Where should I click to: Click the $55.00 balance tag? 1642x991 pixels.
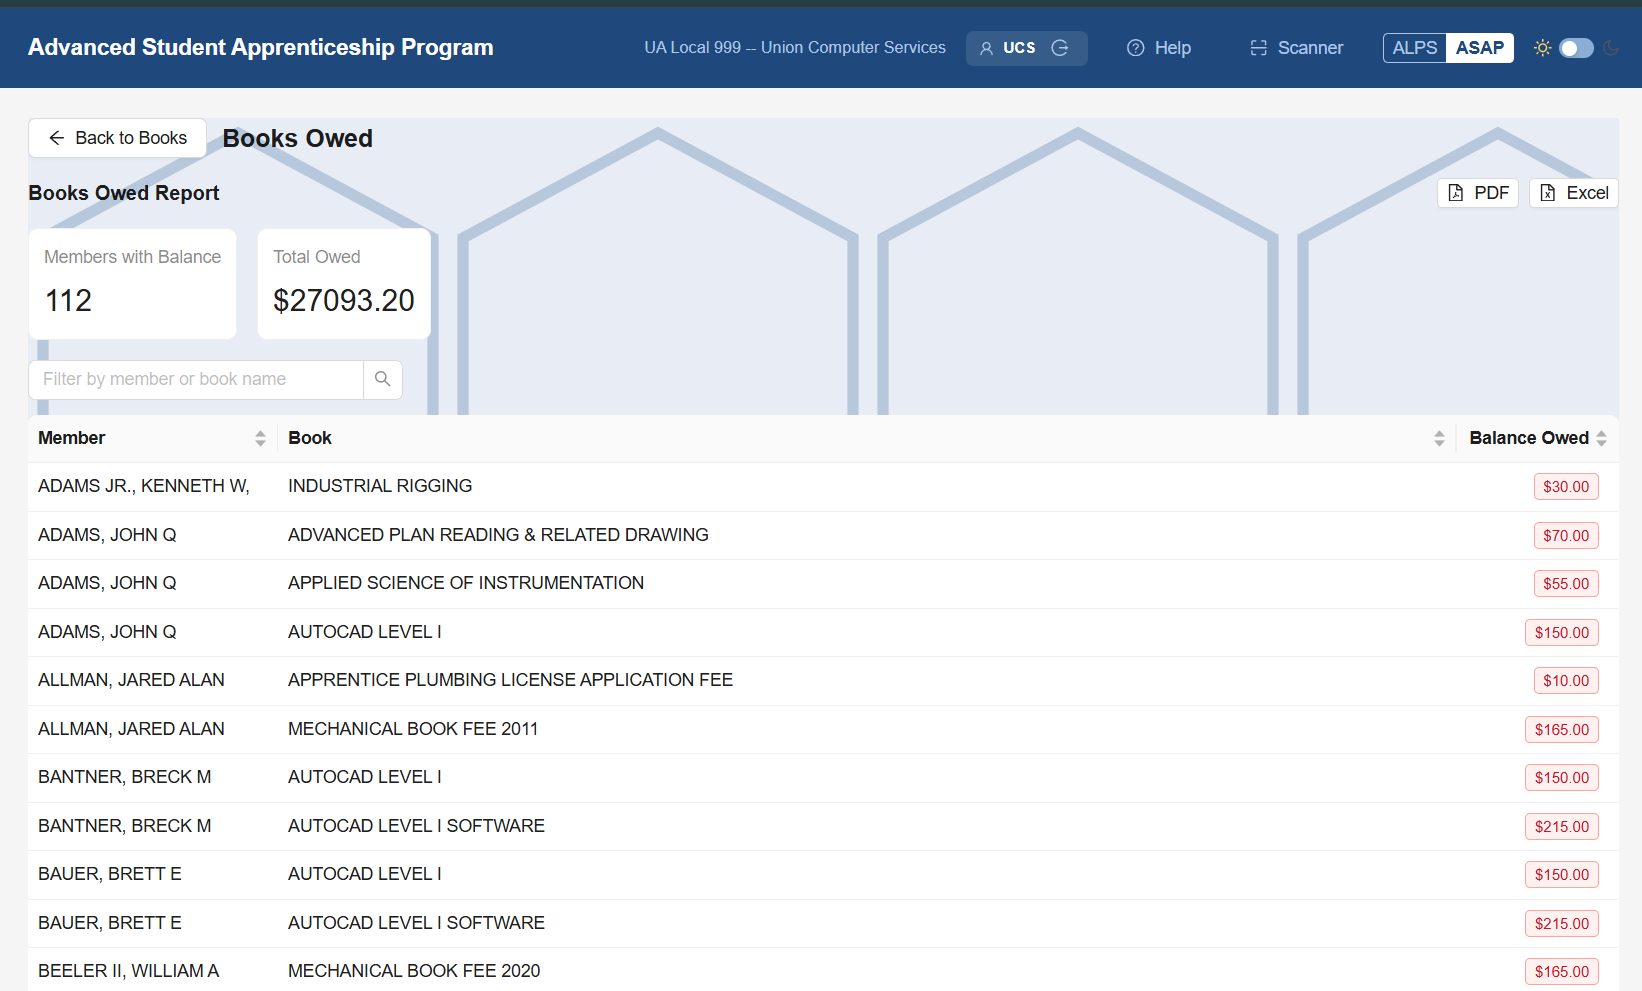(x=1566, y=584)
